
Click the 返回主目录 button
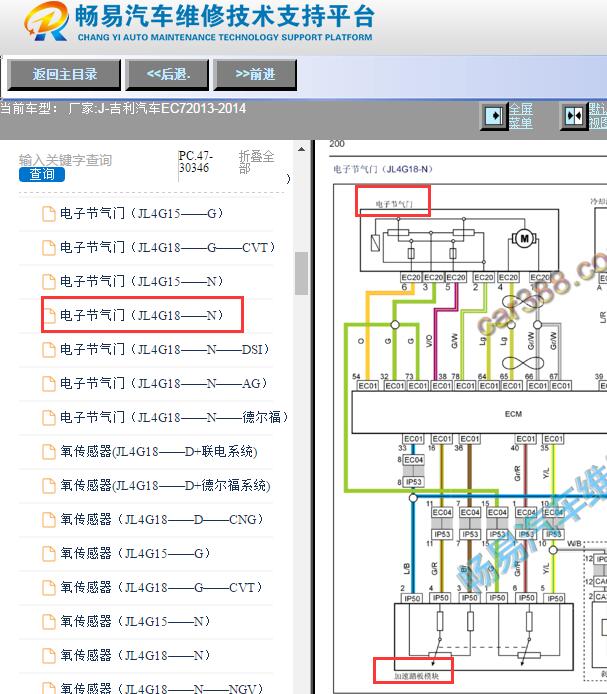(x=64, y=74)
